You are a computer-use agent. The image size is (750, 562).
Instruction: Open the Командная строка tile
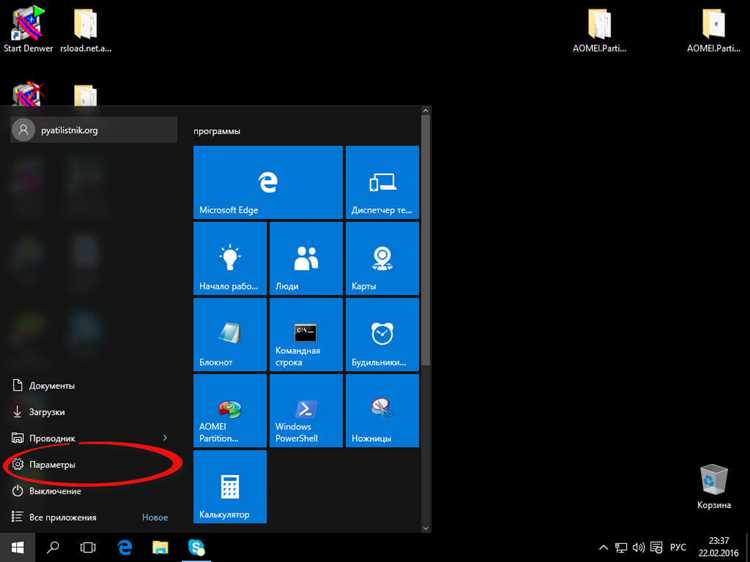click(305, 334)
